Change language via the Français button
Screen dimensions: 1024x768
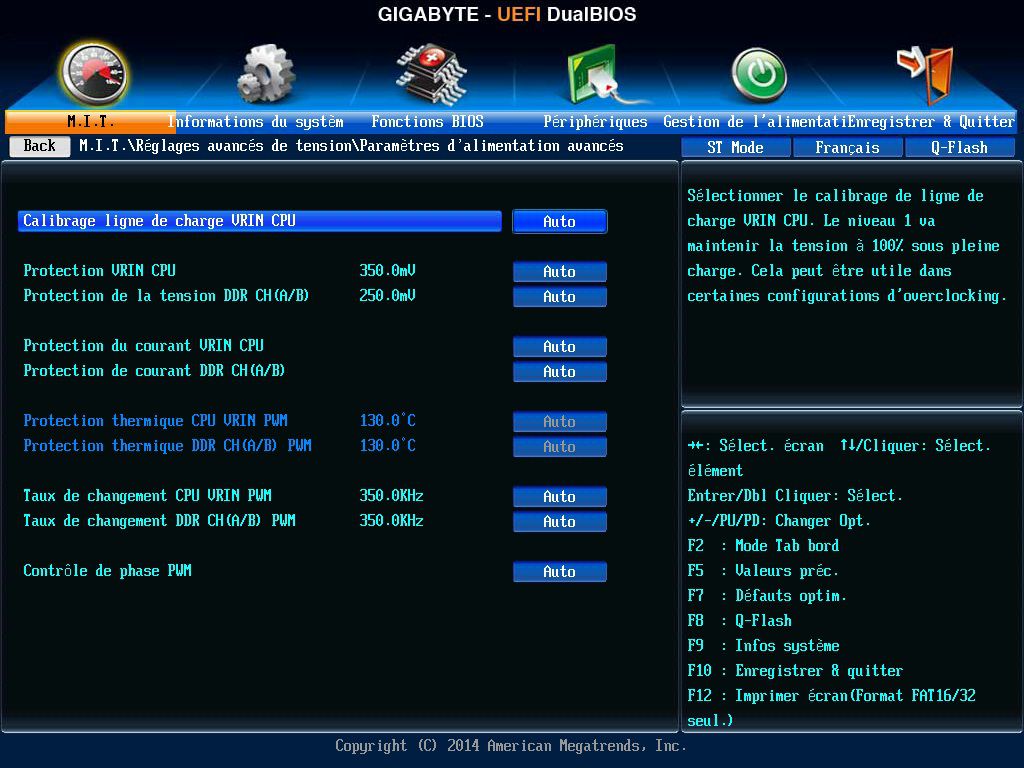point(847,148)
